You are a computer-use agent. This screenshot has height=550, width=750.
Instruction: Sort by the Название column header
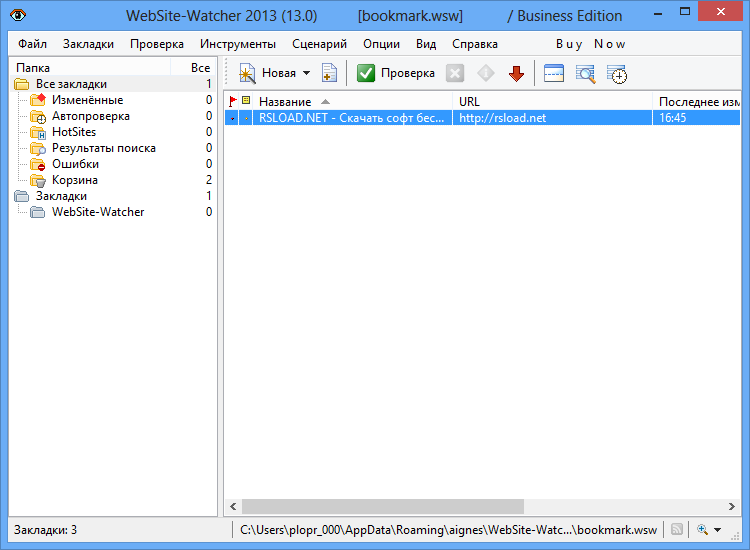[285, 102]
